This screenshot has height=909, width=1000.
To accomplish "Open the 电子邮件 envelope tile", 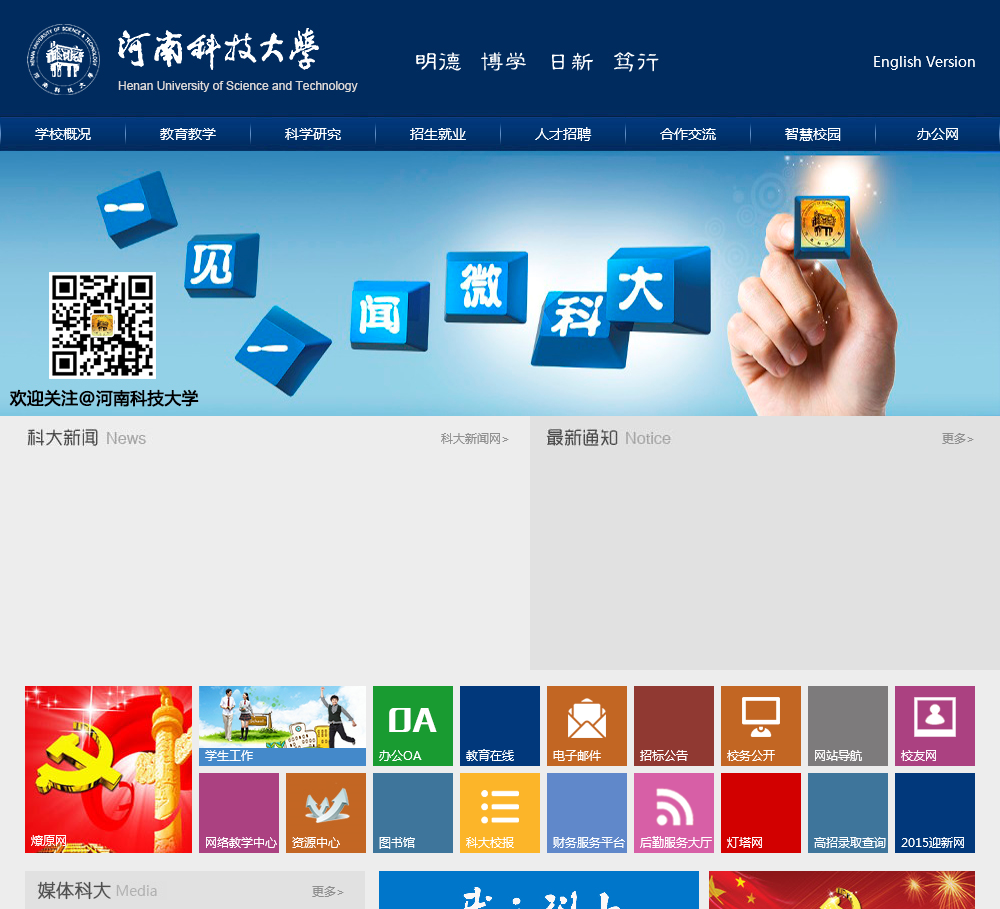I will pos(587,726).
